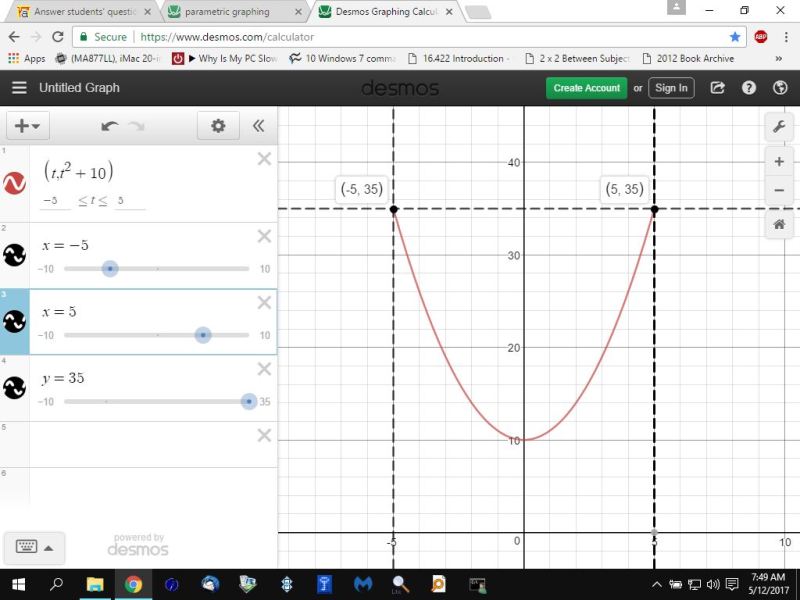The width and height of the screenshot is (800, 600).
Task: Open the ABP extension icon
Action: click(761, 37)
